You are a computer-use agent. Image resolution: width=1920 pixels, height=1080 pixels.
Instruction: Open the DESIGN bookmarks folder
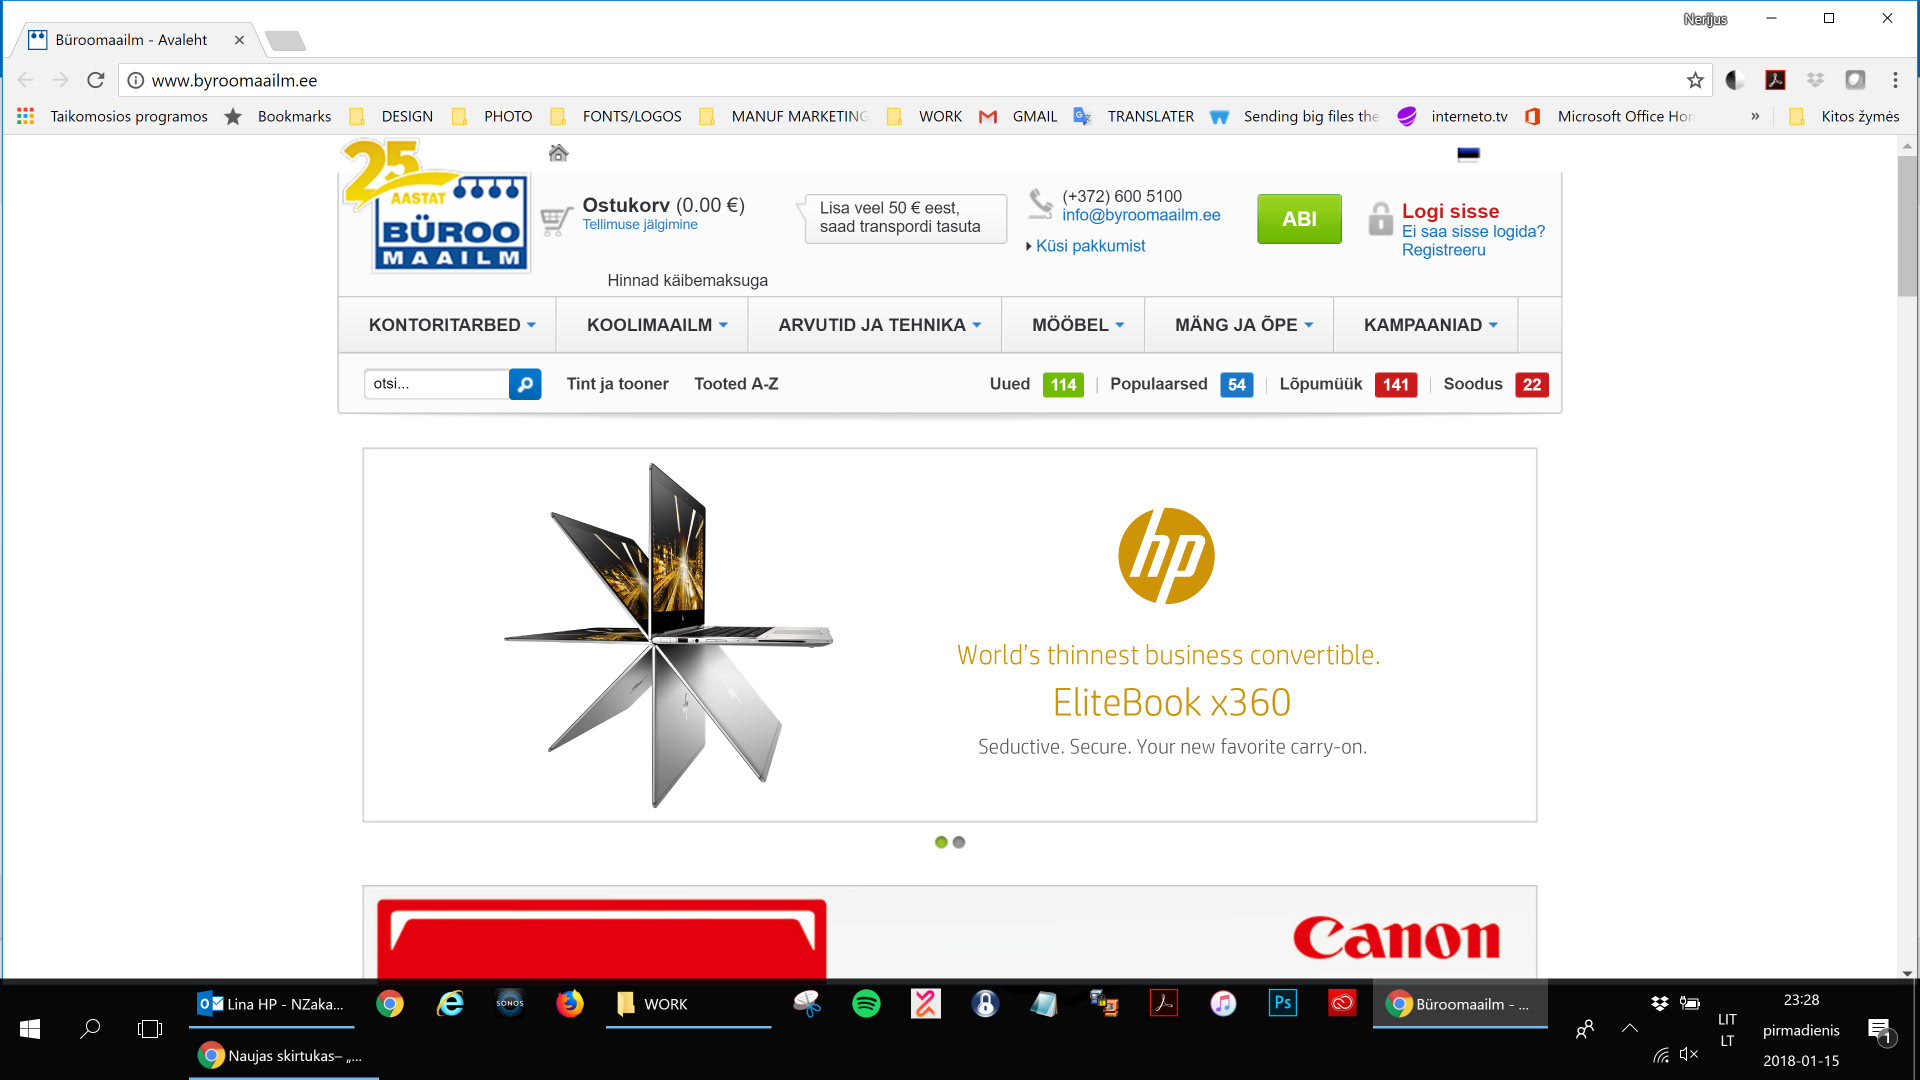coord(392,116)
